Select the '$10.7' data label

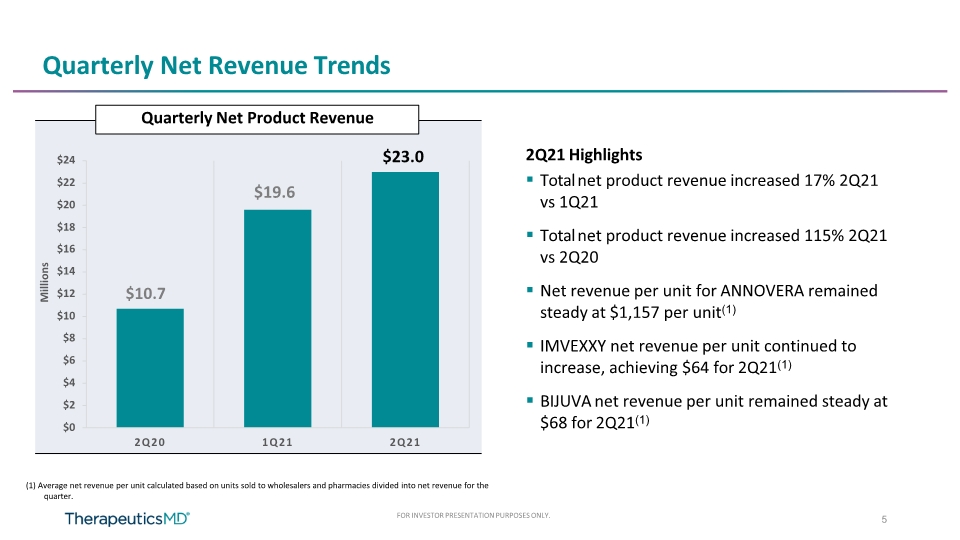(146, 294)
